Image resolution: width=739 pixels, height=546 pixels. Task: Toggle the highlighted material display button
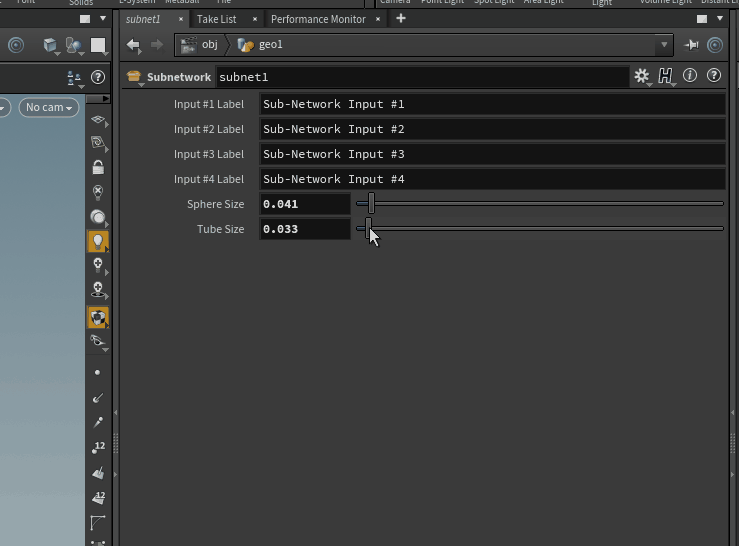[x=98, y=317]
